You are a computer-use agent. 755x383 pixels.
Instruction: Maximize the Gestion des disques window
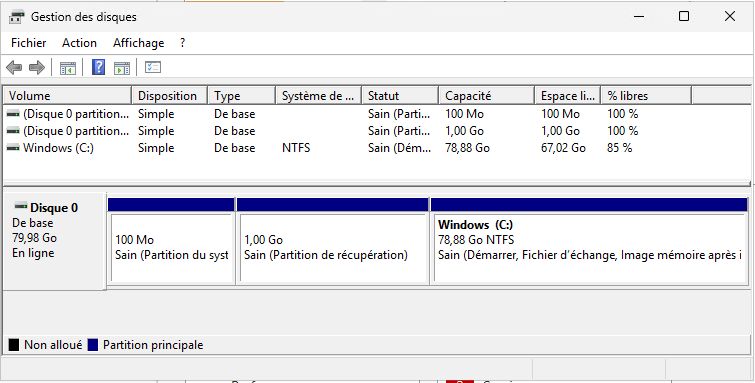click(x=684, y=16)
